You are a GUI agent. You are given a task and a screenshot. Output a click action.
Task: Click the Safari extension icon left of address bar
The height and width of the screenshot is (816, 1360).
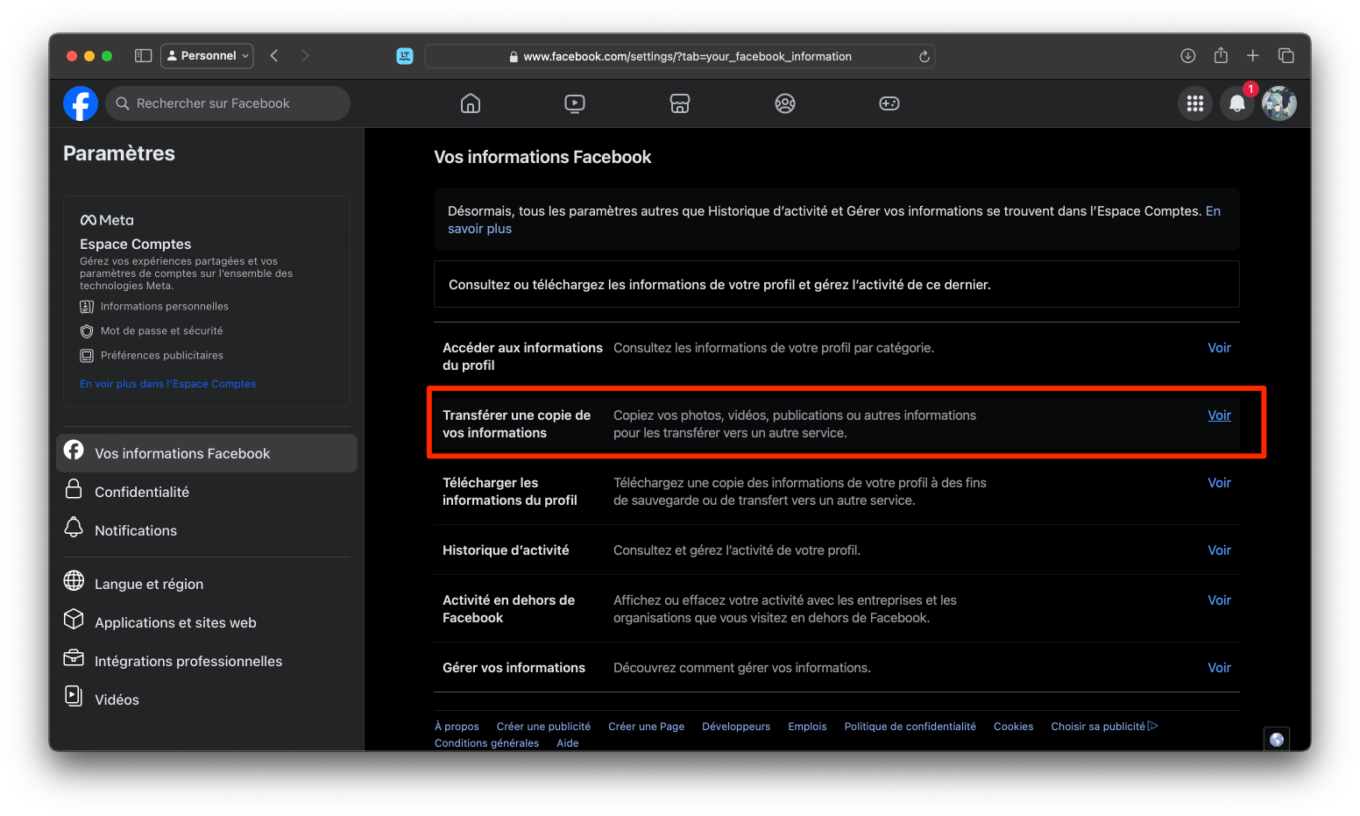tap(405, 56)
